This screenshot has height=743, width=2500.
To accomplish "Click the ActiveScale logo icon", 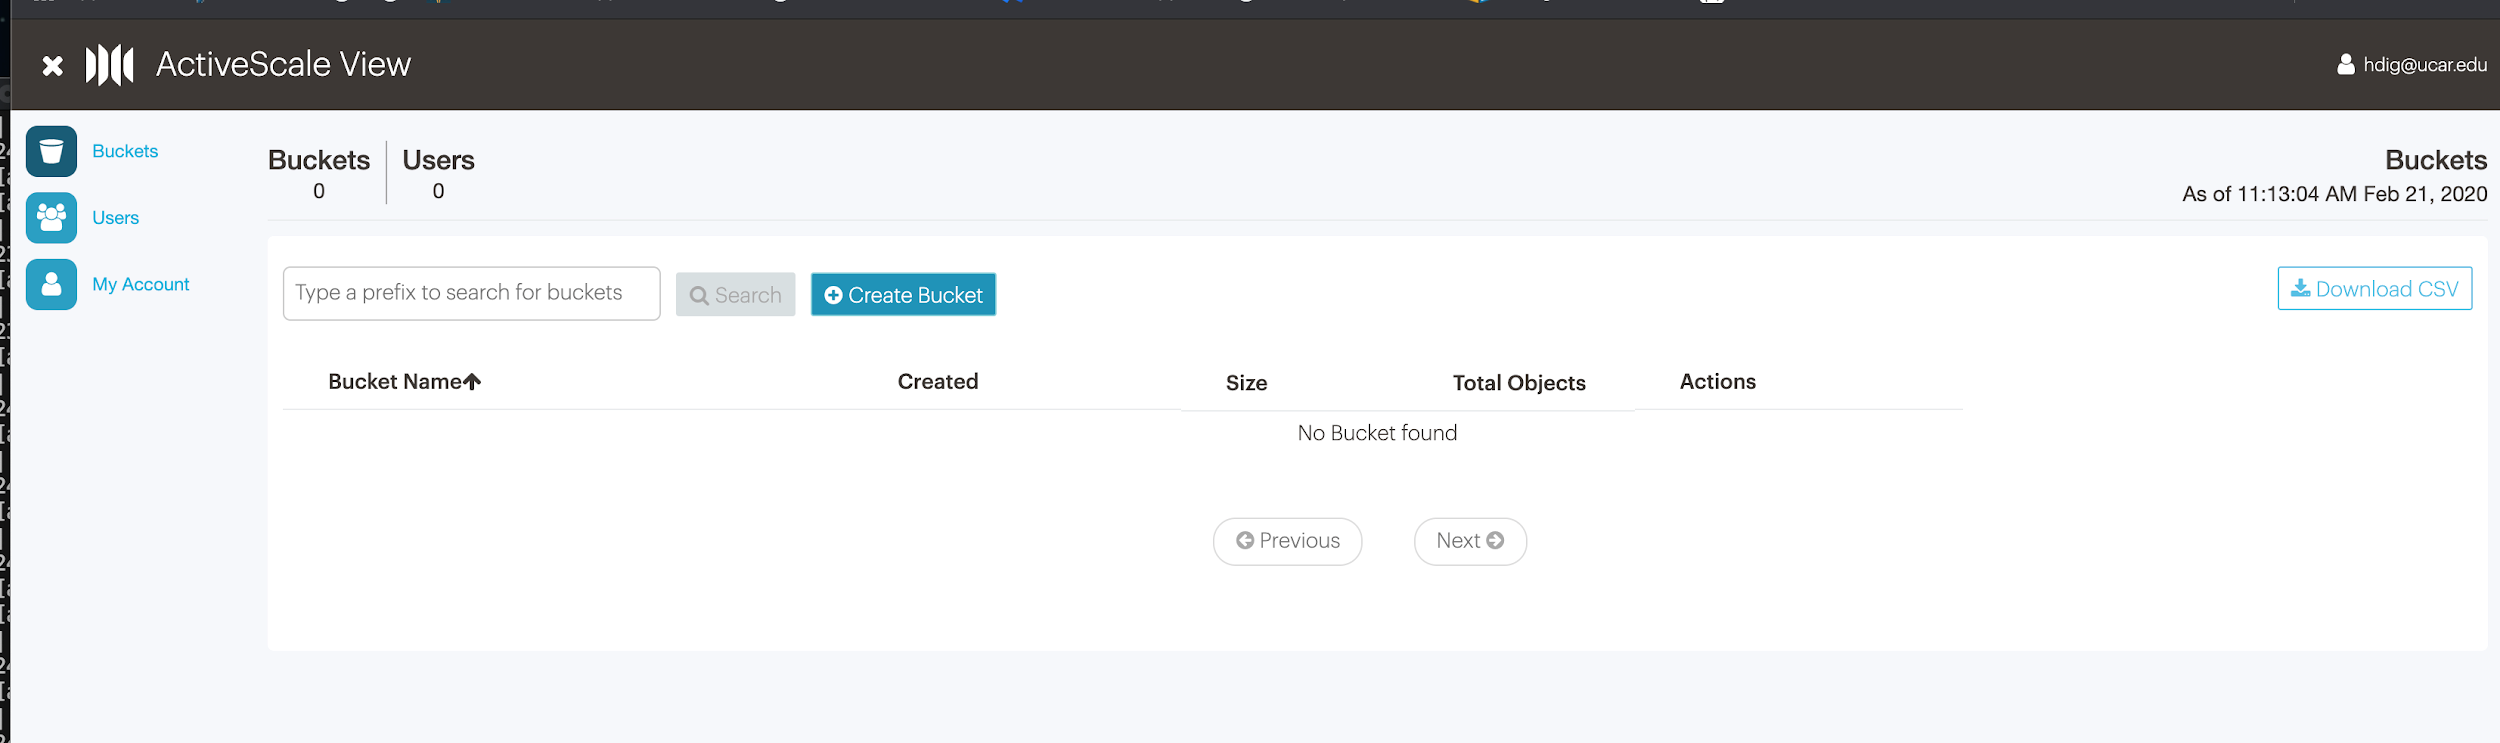I will point(110,66).
